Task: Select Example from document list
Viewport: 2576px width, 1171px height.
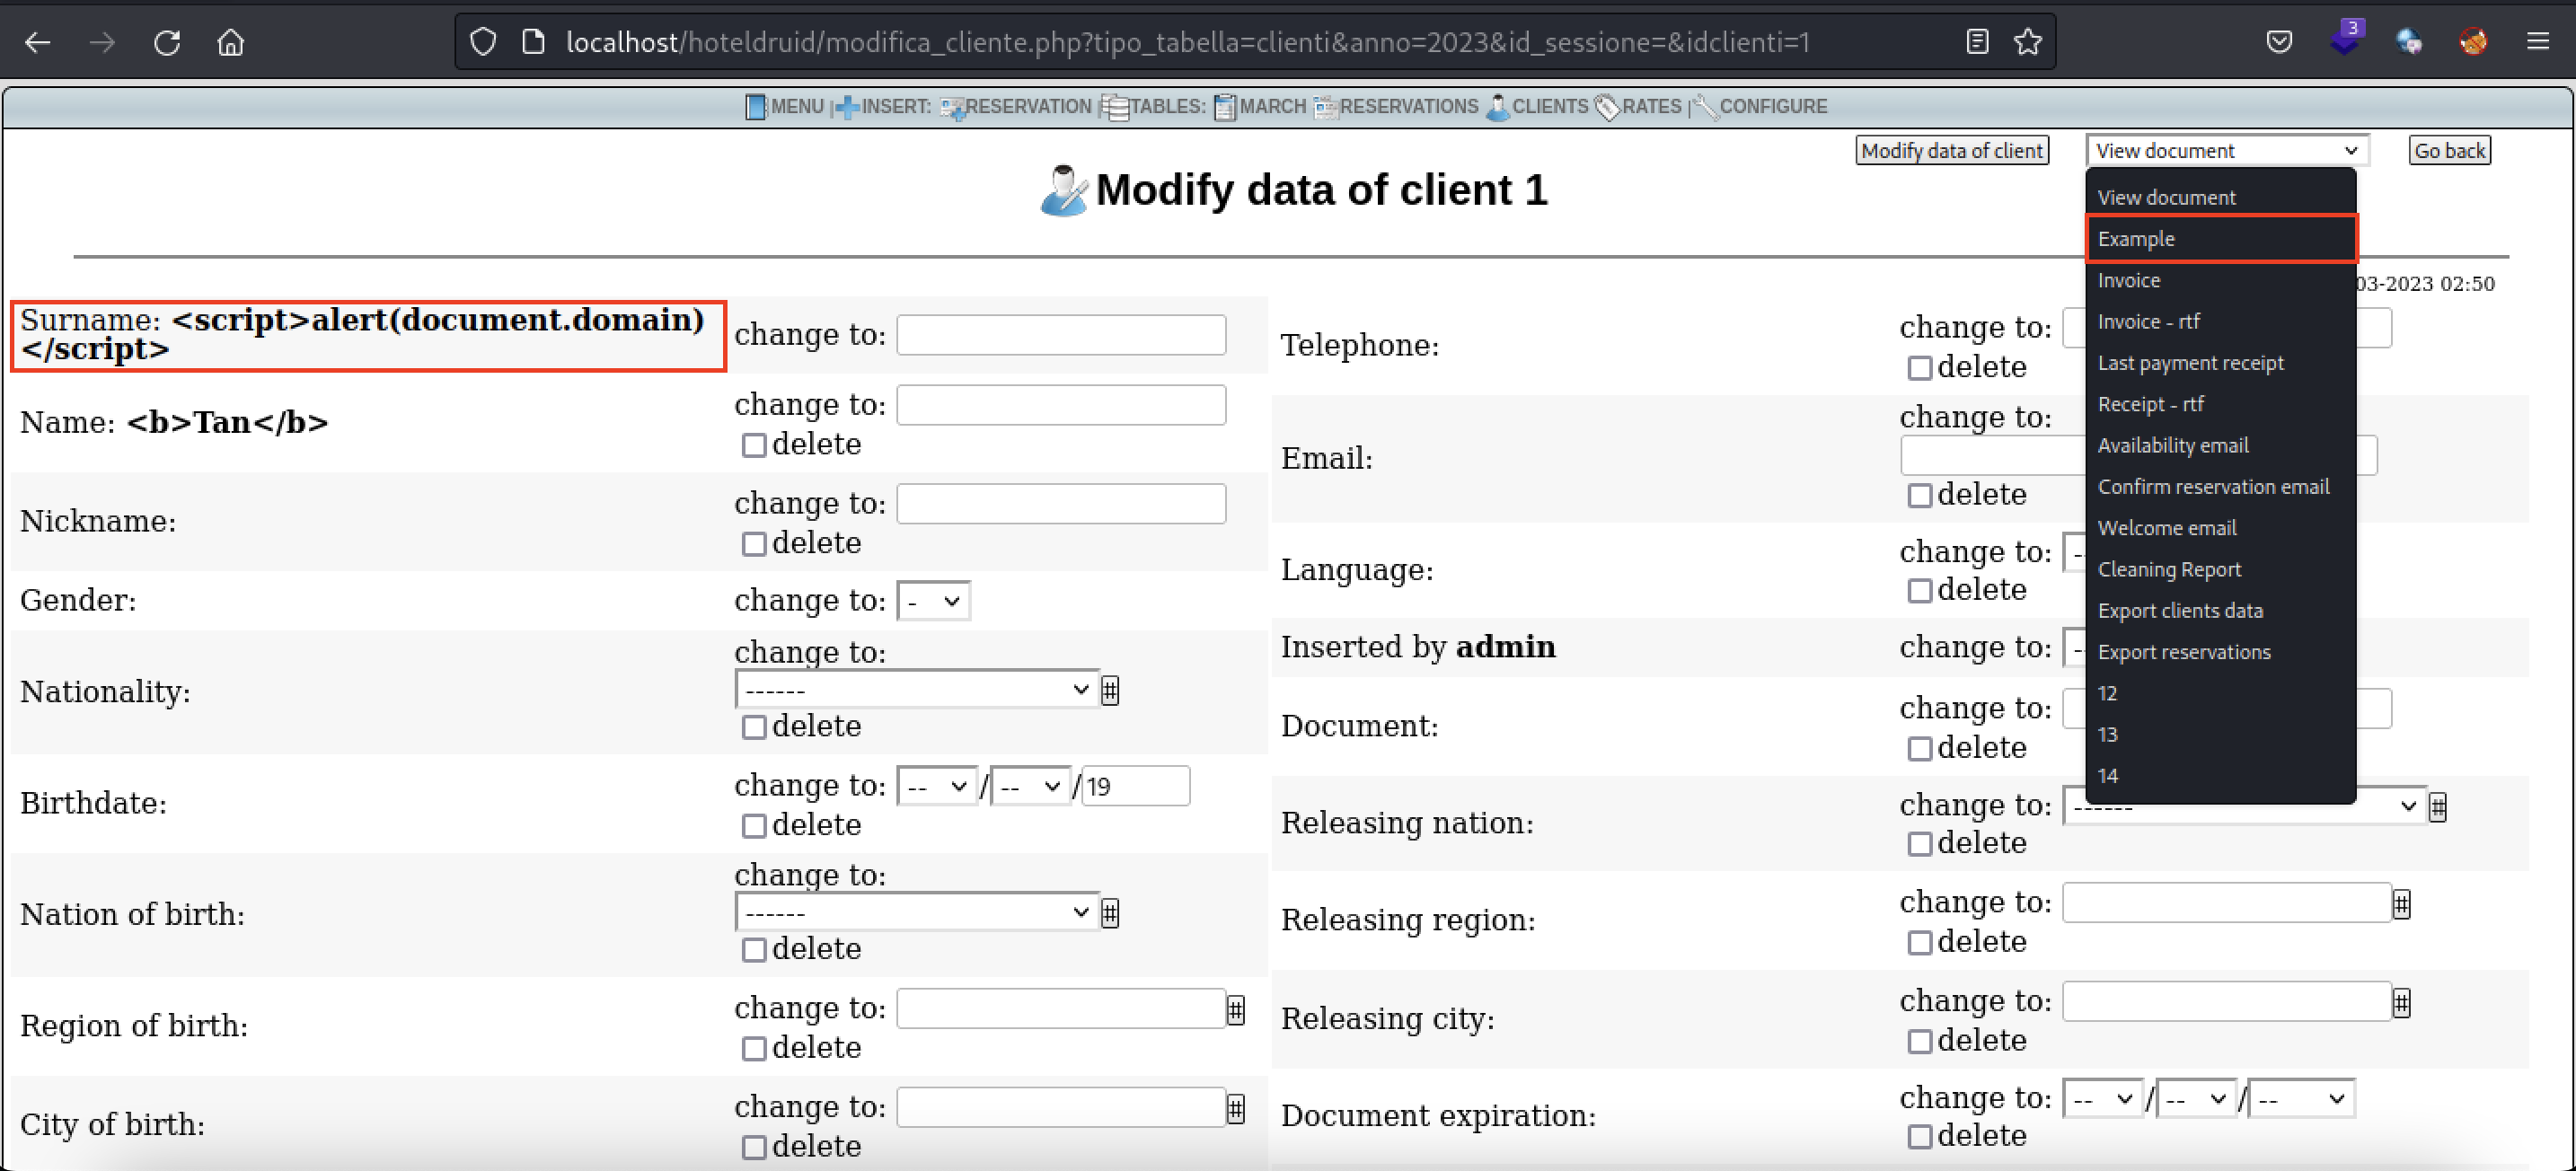Action: [2221, 239]
